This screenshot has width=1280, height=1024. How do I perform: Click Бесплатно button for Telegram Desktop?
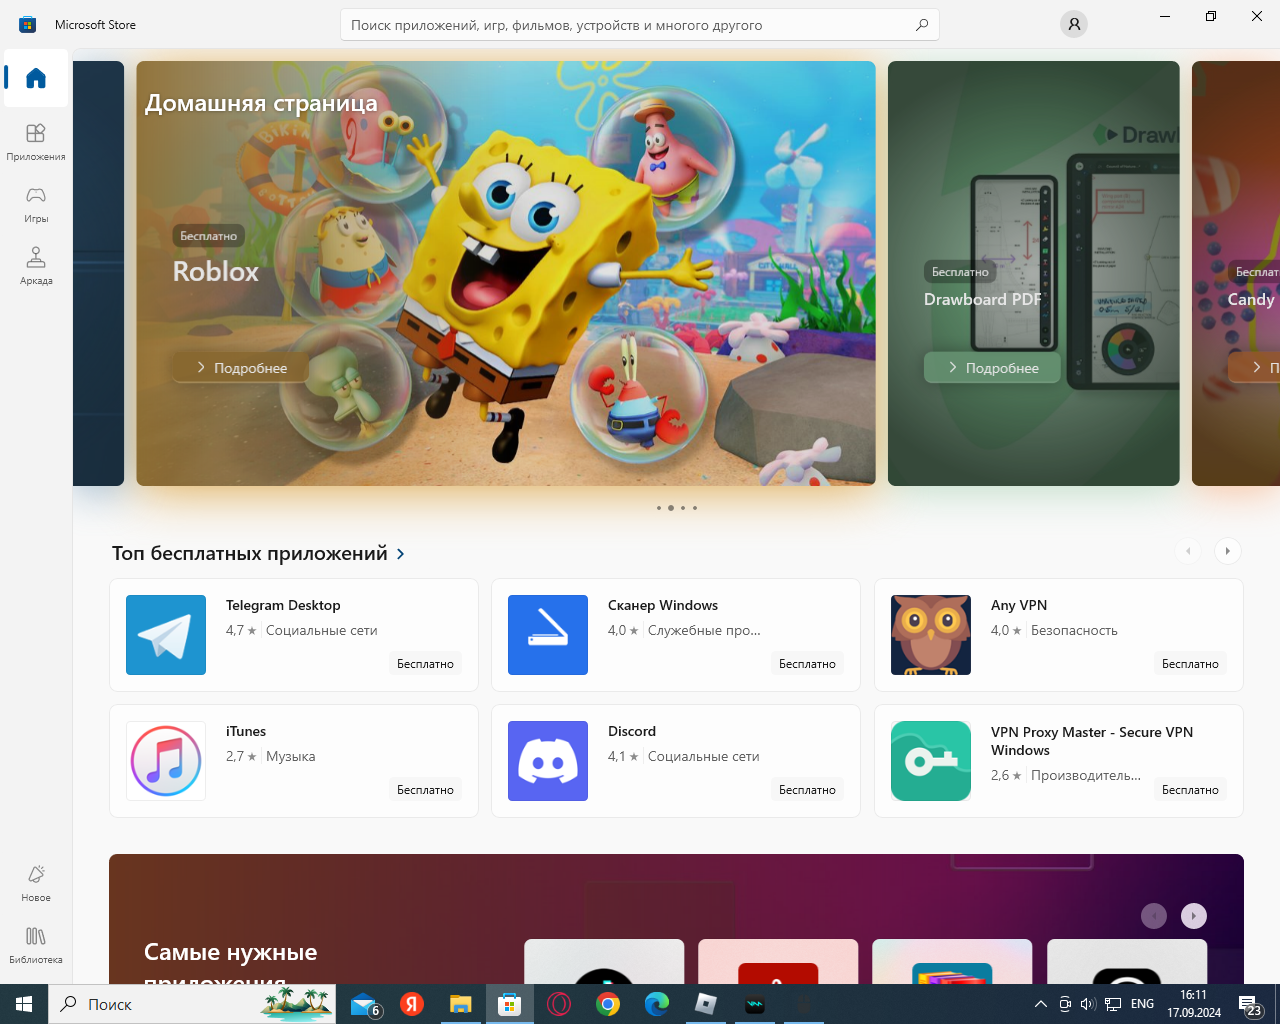(425, 664)
